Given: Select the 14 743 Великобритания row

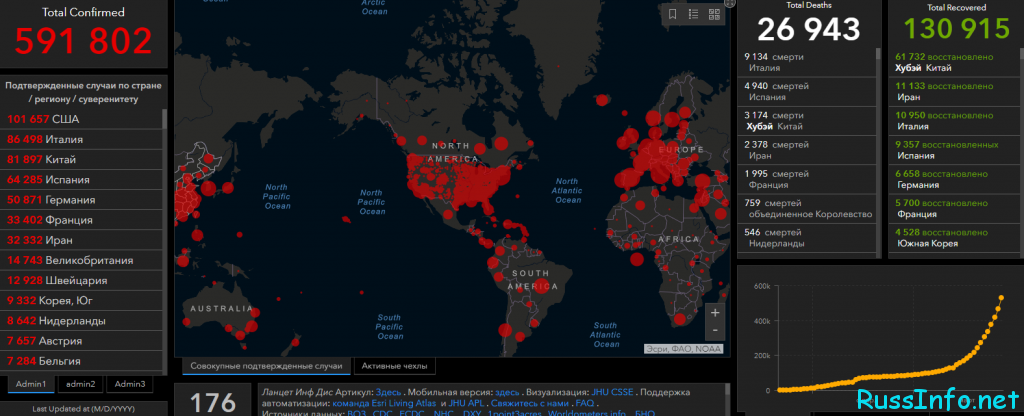Looking at the screenshot, I should 82,261.
